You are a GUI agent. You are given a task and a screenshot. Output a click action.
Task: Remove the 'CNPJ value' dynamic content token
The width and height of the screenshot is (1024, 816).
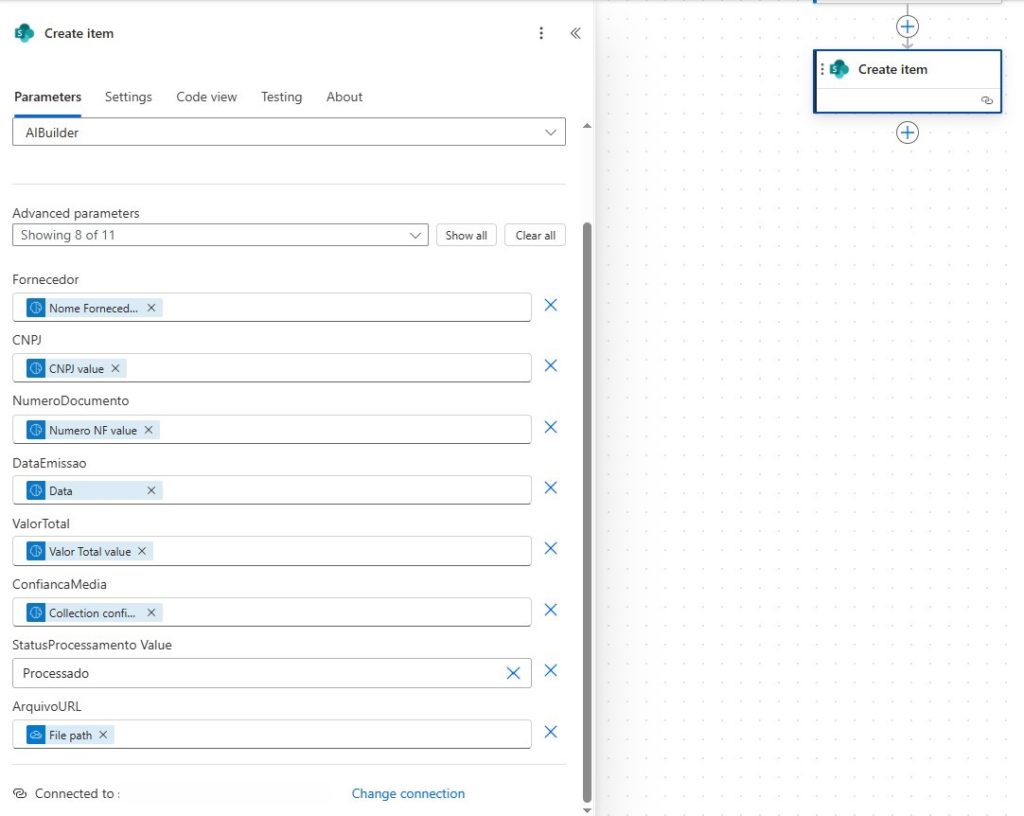pyautogui.click(x=115, y=368)
